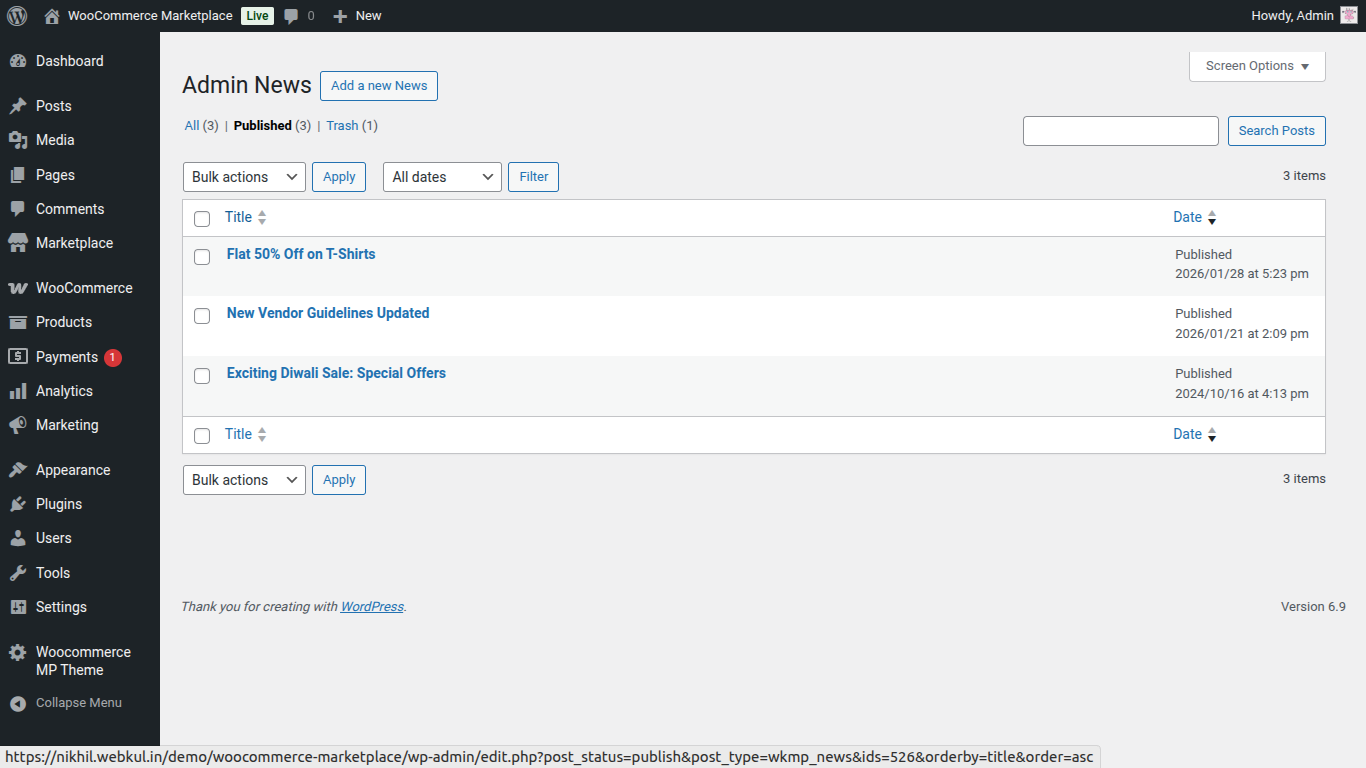This screenshot has height=768, width=1366.
Task: Click the Analytics bar chart icon
Action: 18,391
